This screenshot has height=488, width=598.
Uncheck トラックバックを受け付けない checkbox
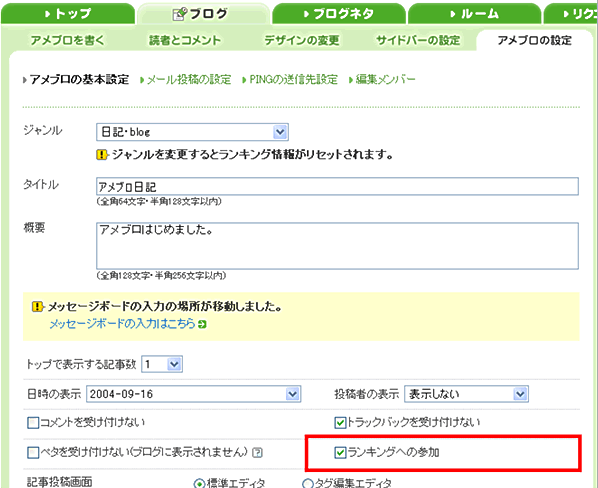point(340,423)
